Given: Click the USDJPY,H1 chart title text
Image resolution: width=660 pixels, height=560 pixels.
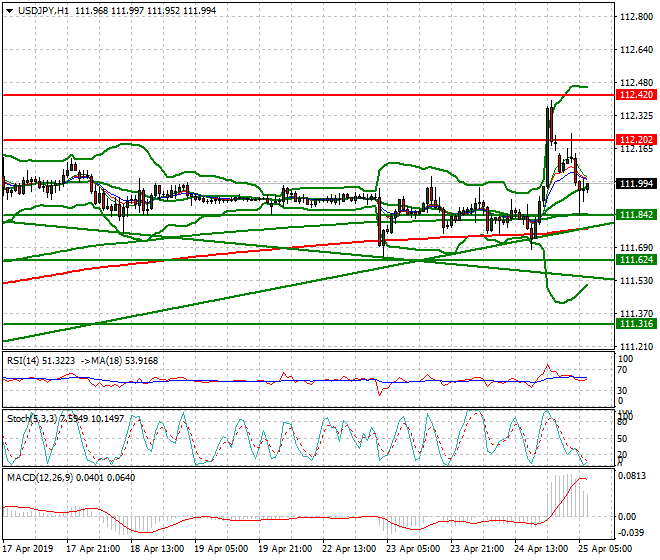Looking at the screenshot, I should [x=43, y=11].
